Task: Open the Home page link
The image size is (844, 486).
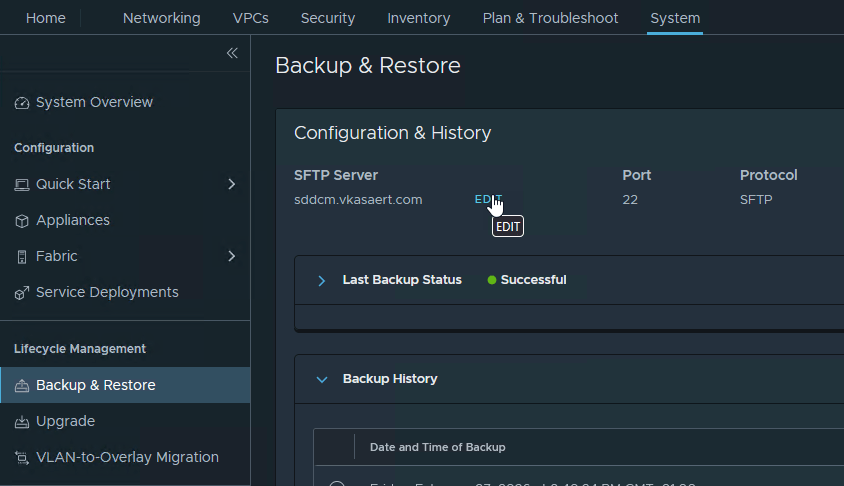Action: pyautogui.click(x=45, y=18)
